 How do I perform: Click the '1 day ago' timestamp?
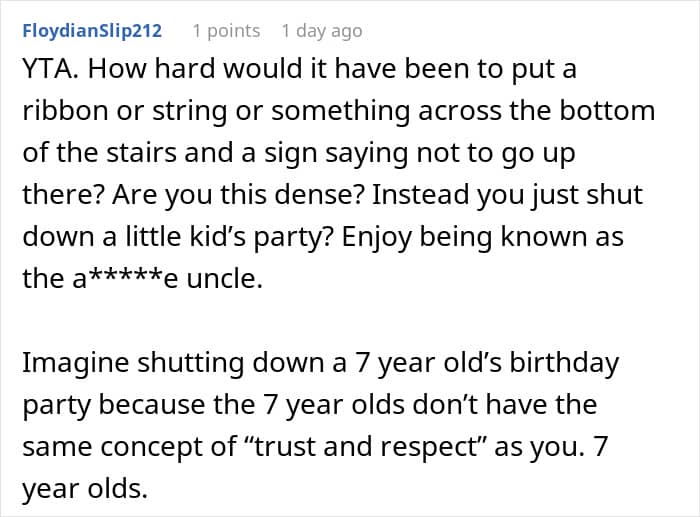point(322,31)
